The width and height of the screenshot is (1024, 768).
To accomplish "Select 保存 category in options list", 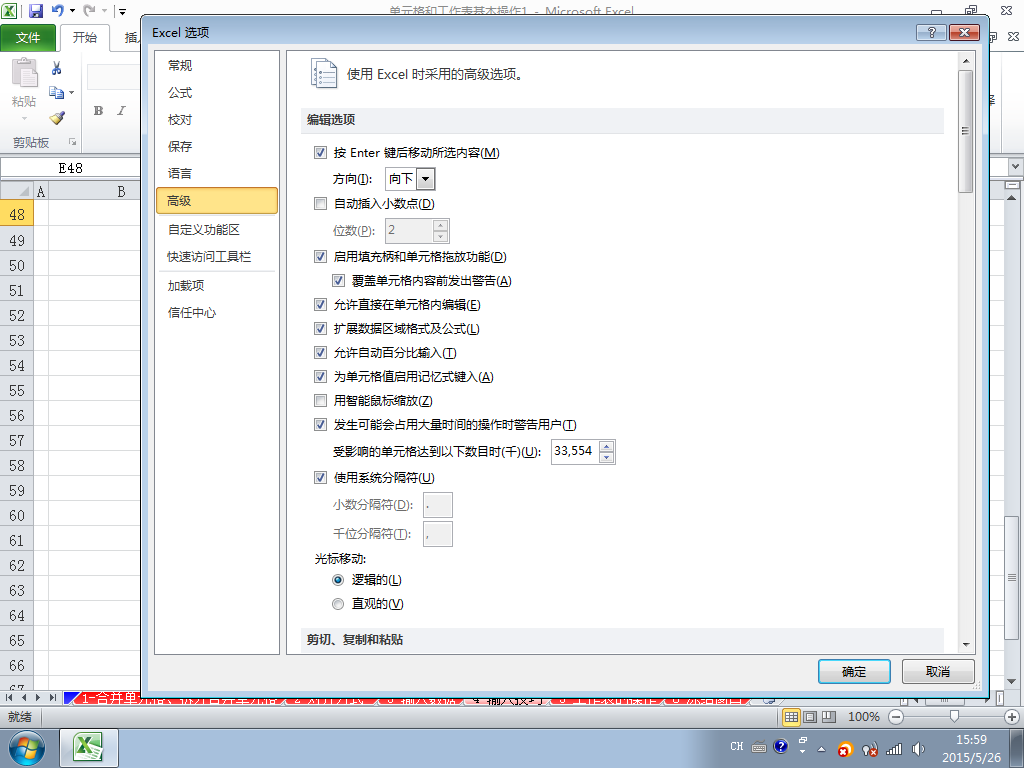I will (217, 146).
